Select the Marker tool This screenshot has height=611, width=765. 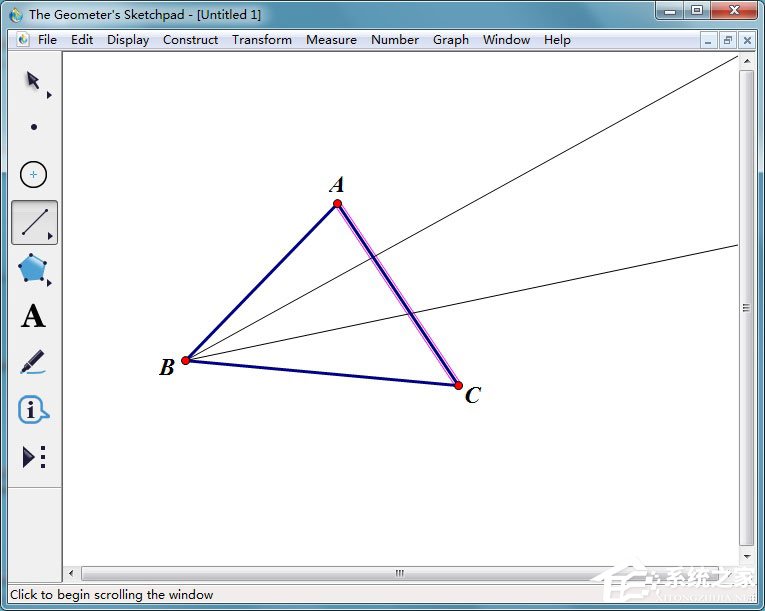pos(33,362)
